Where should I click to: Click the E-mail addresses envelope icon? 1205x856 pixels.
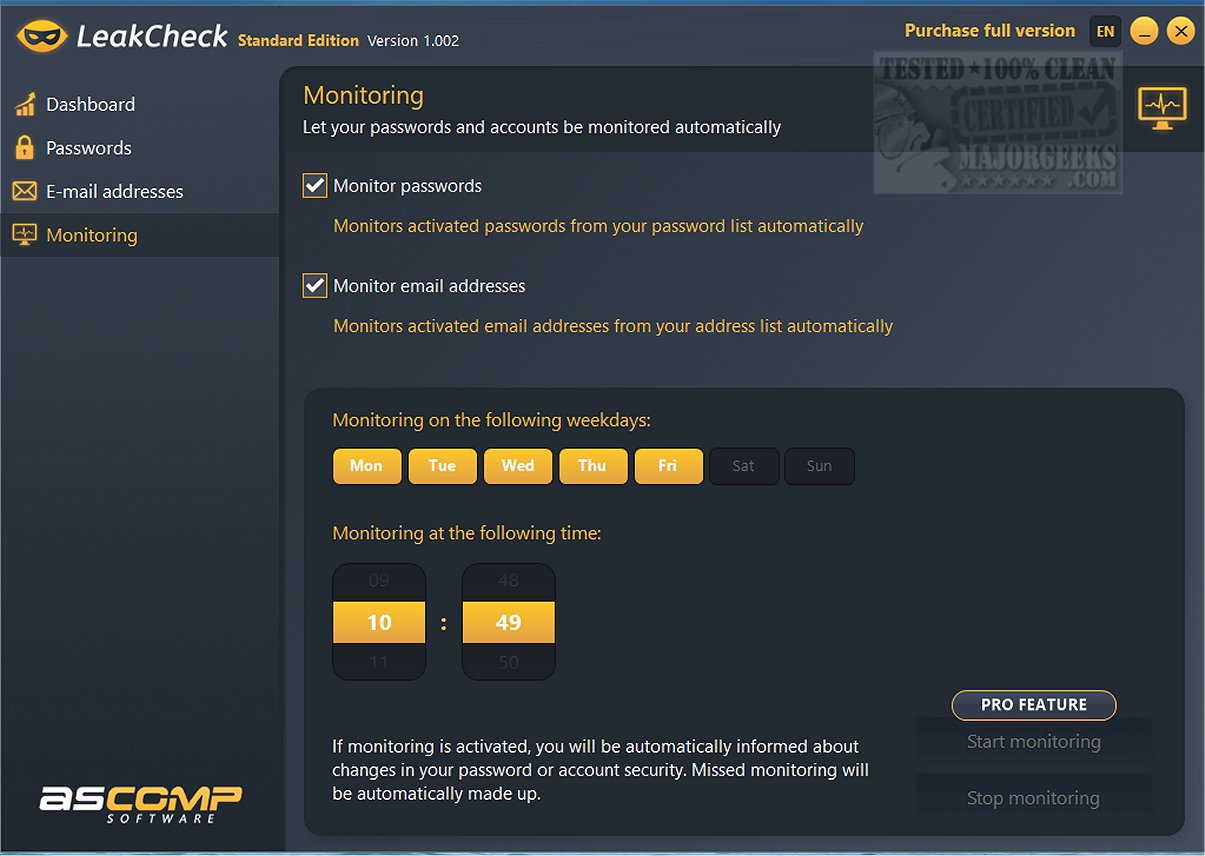click(24, 191)
